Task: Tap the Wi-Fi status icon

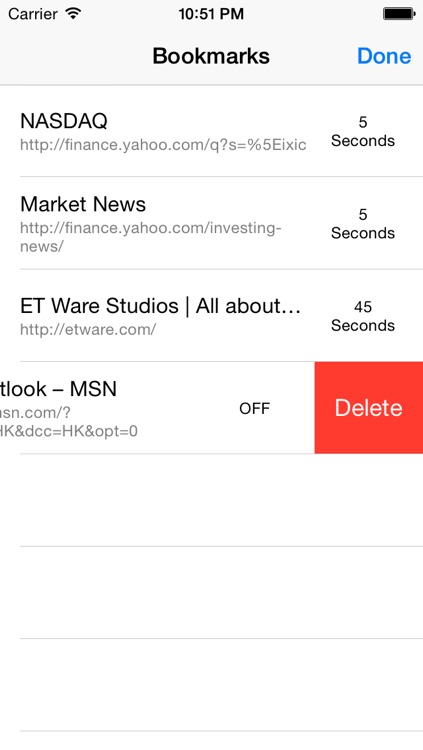Action: point(73,13)
